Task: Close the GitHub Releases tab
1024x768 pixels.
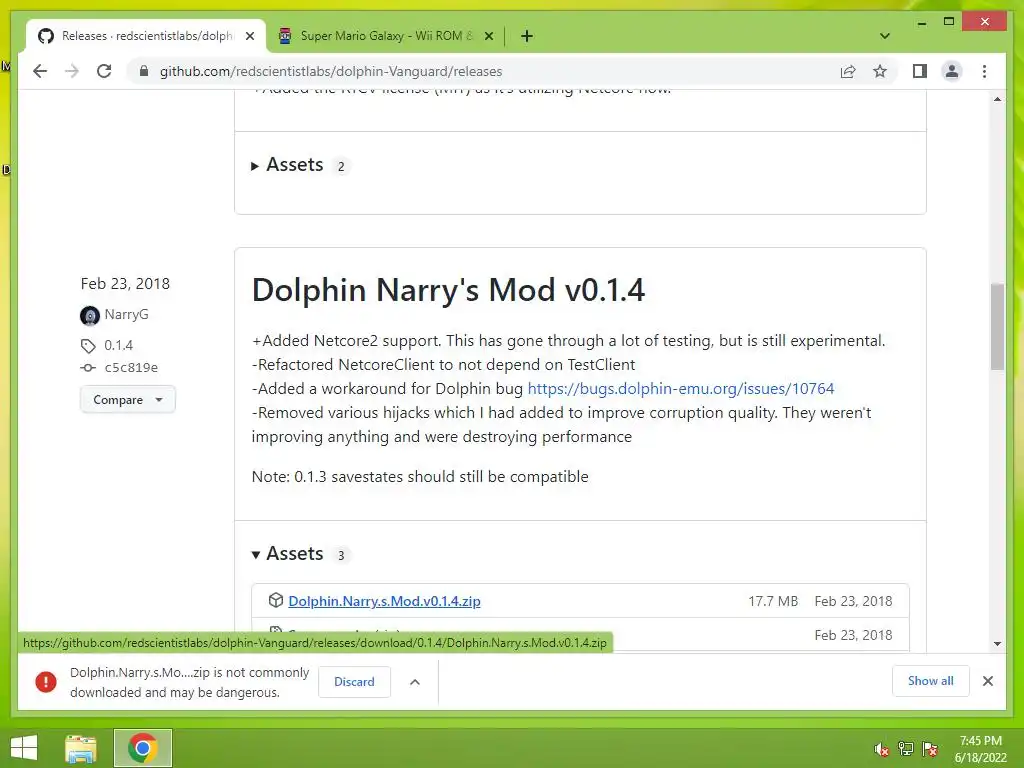Action: click(x=249, y=37)
